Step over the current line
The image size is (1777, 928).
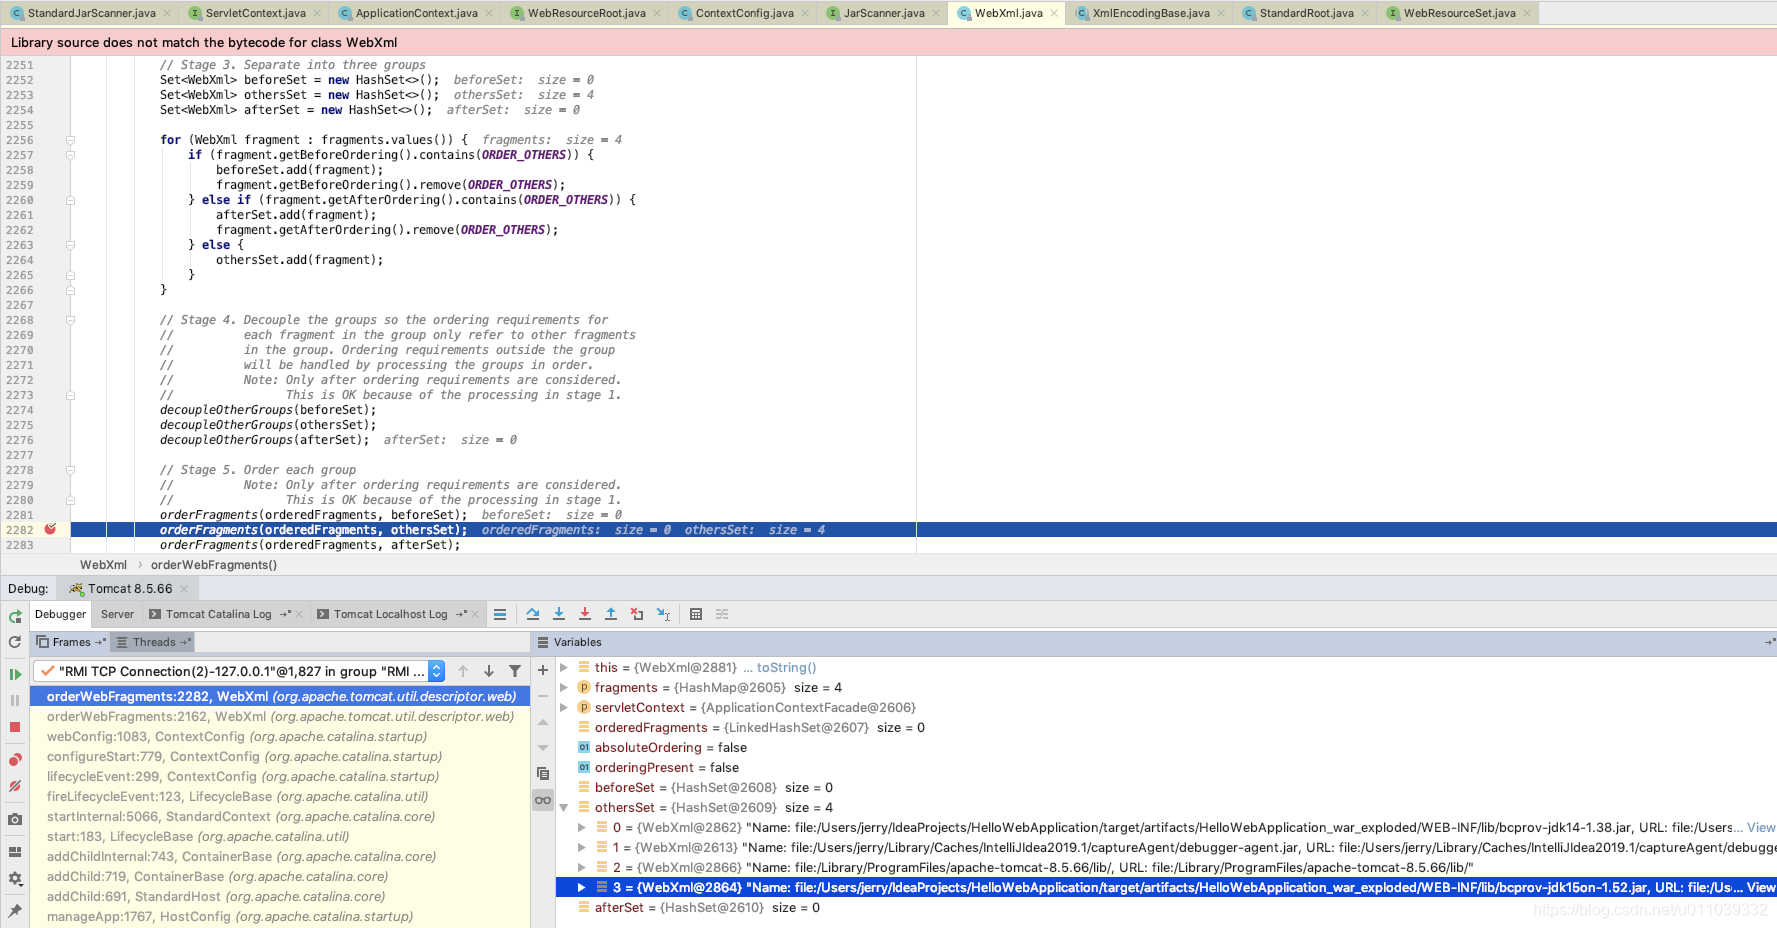tap(534, 614)
